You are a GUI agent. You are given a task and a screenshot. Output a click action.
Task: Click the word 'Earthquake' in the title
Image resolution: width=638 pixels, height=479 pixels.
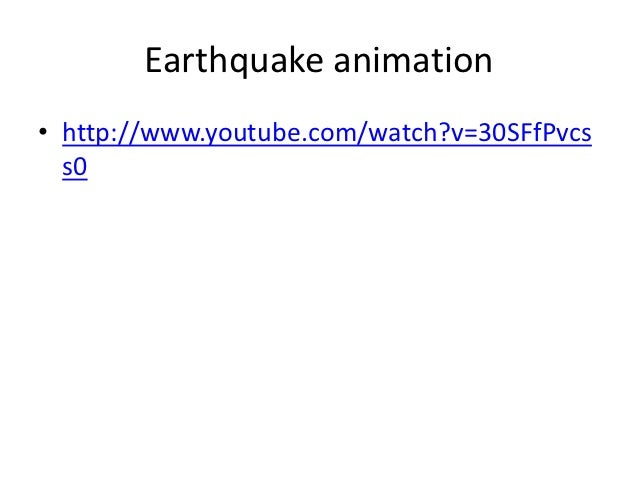point(234,61)
